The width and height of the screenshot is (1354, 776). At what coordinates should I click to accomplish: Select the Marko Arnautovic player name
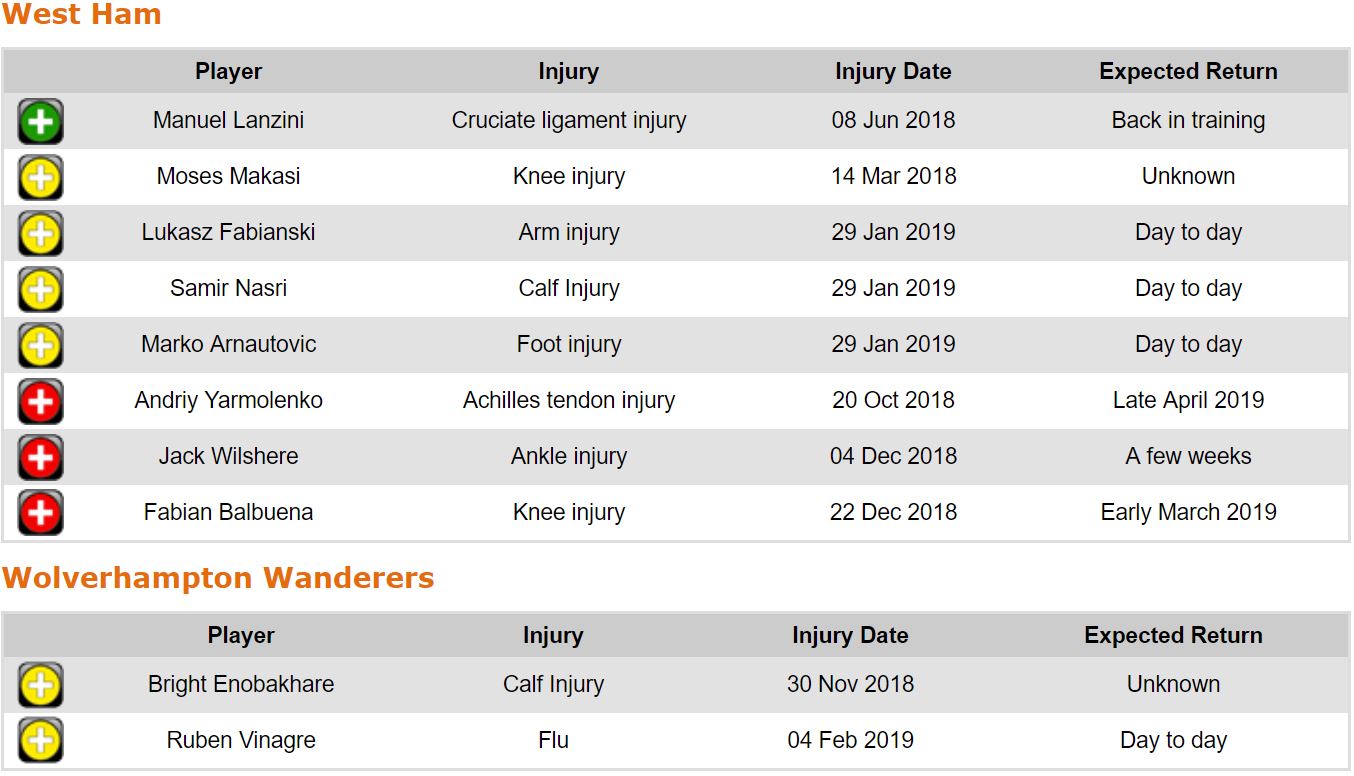pos(228,345)
